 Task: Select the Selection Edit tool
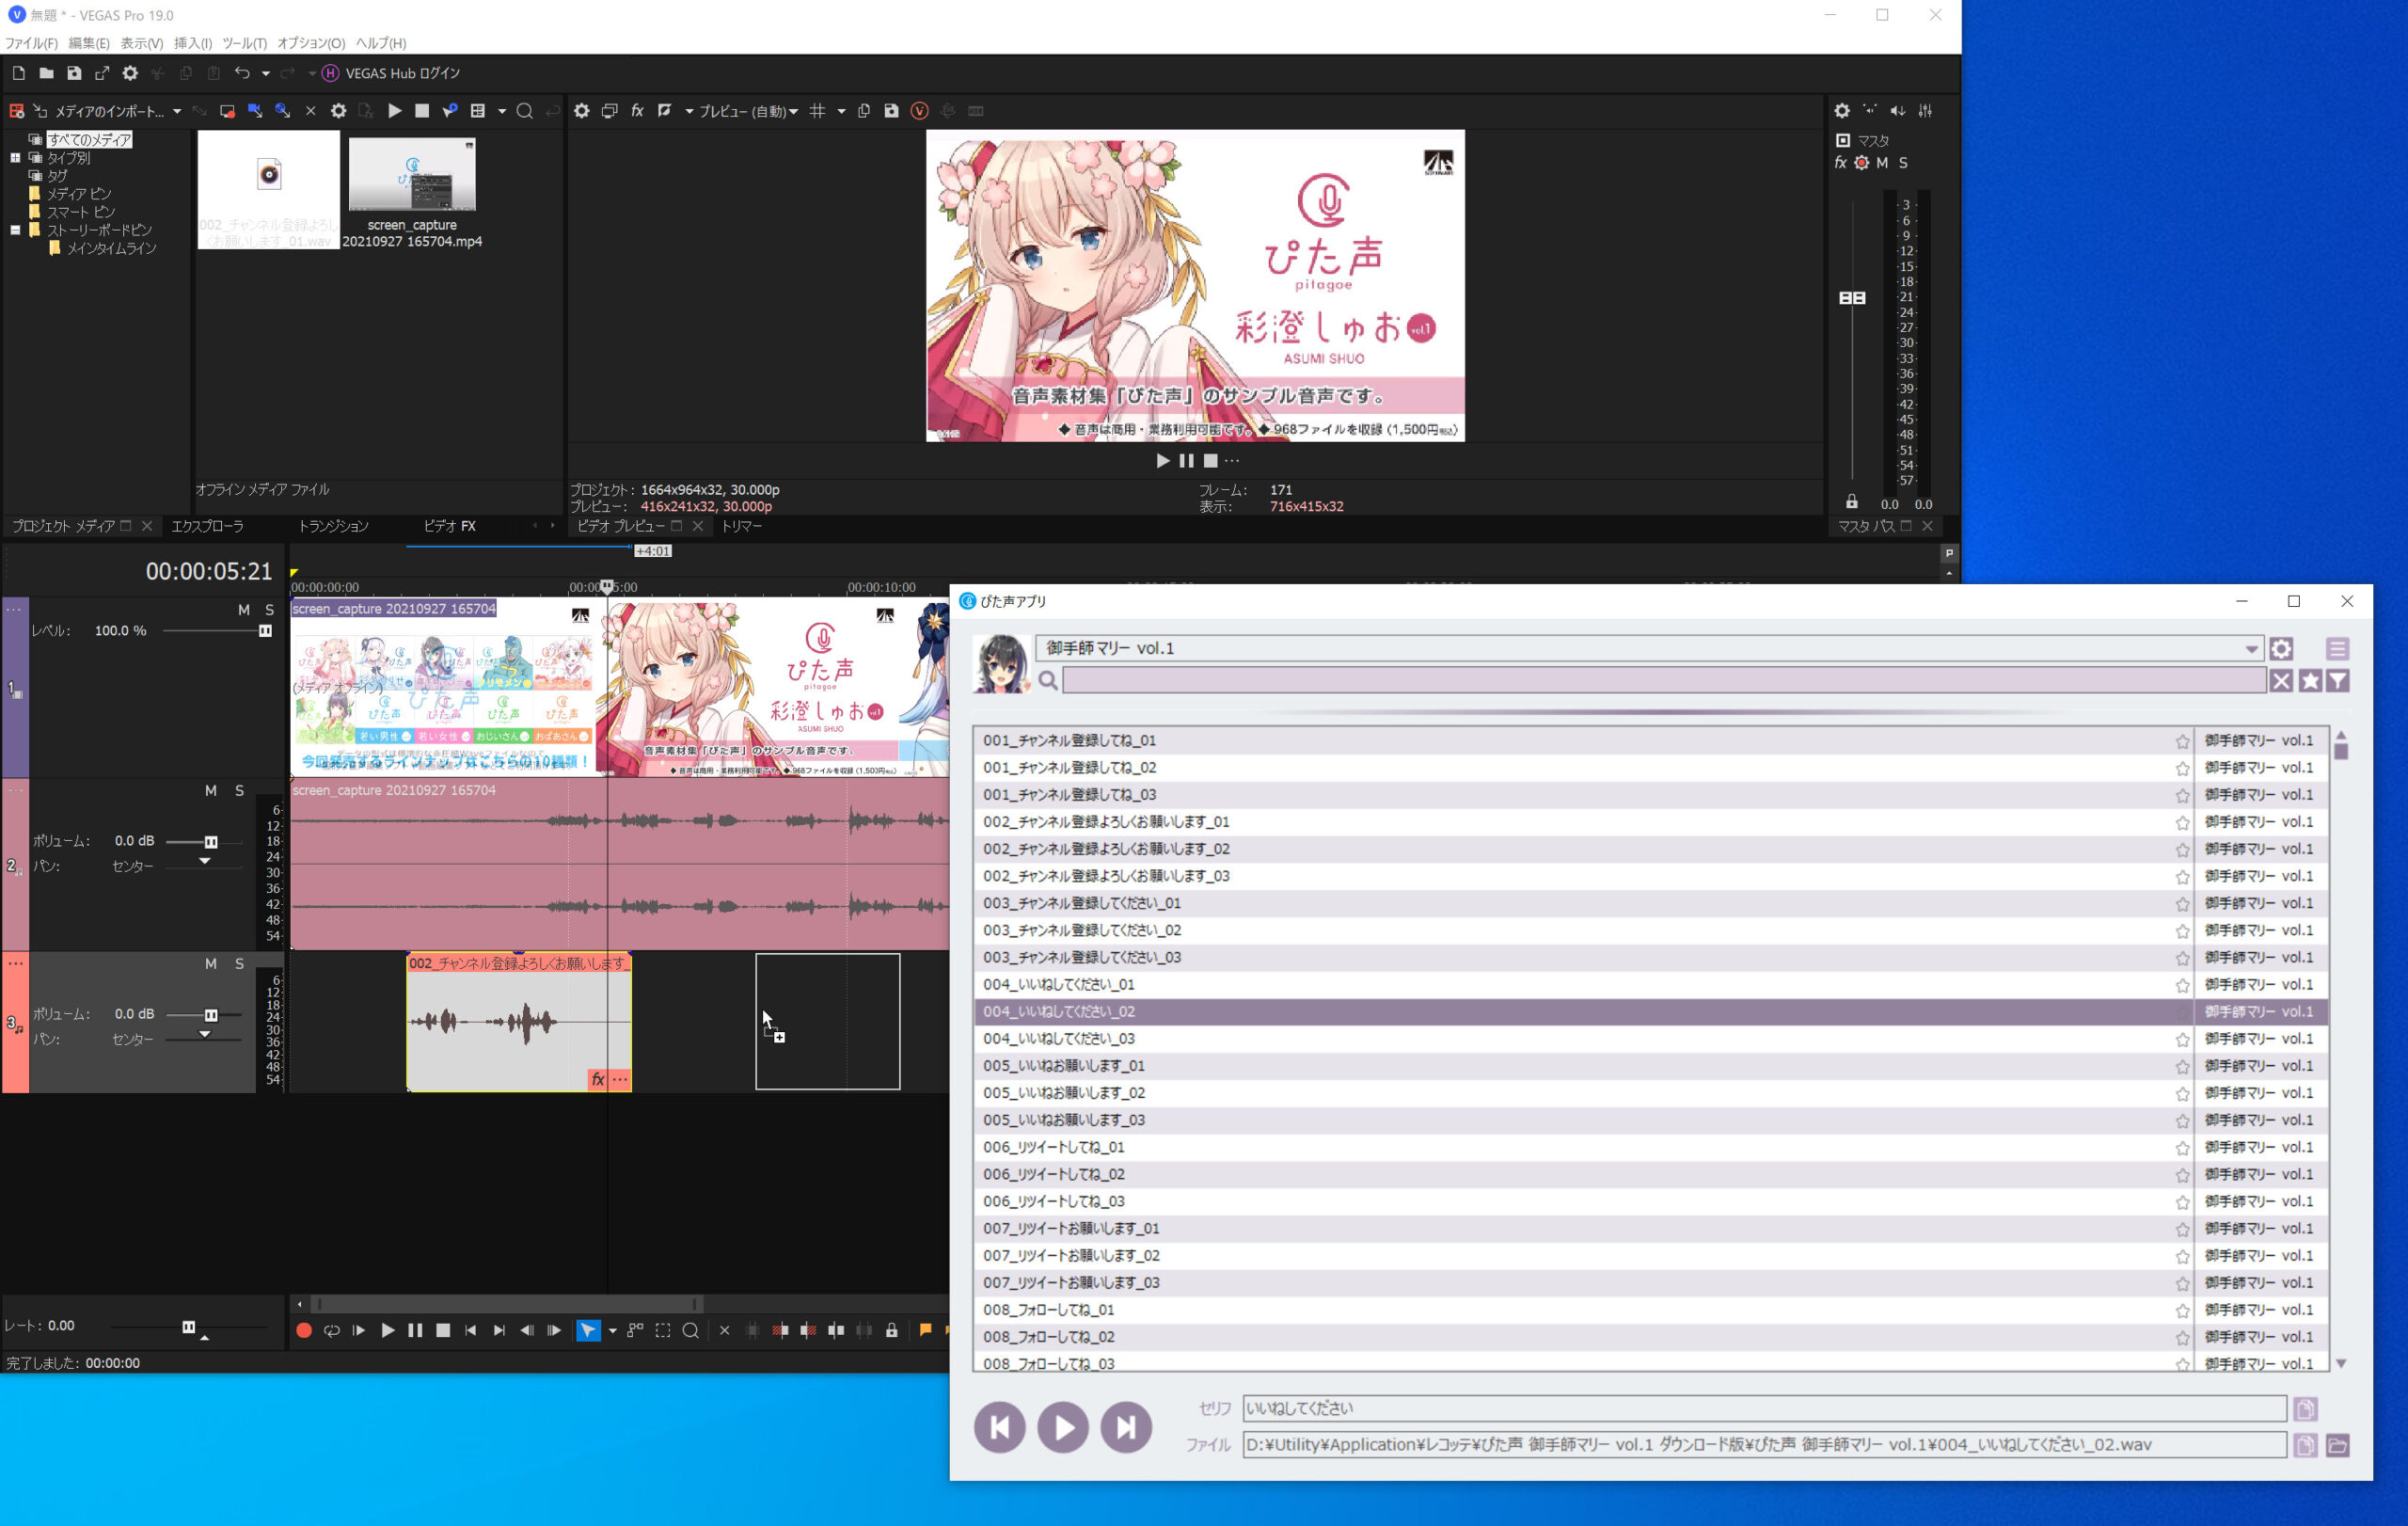pos(663,1331)
